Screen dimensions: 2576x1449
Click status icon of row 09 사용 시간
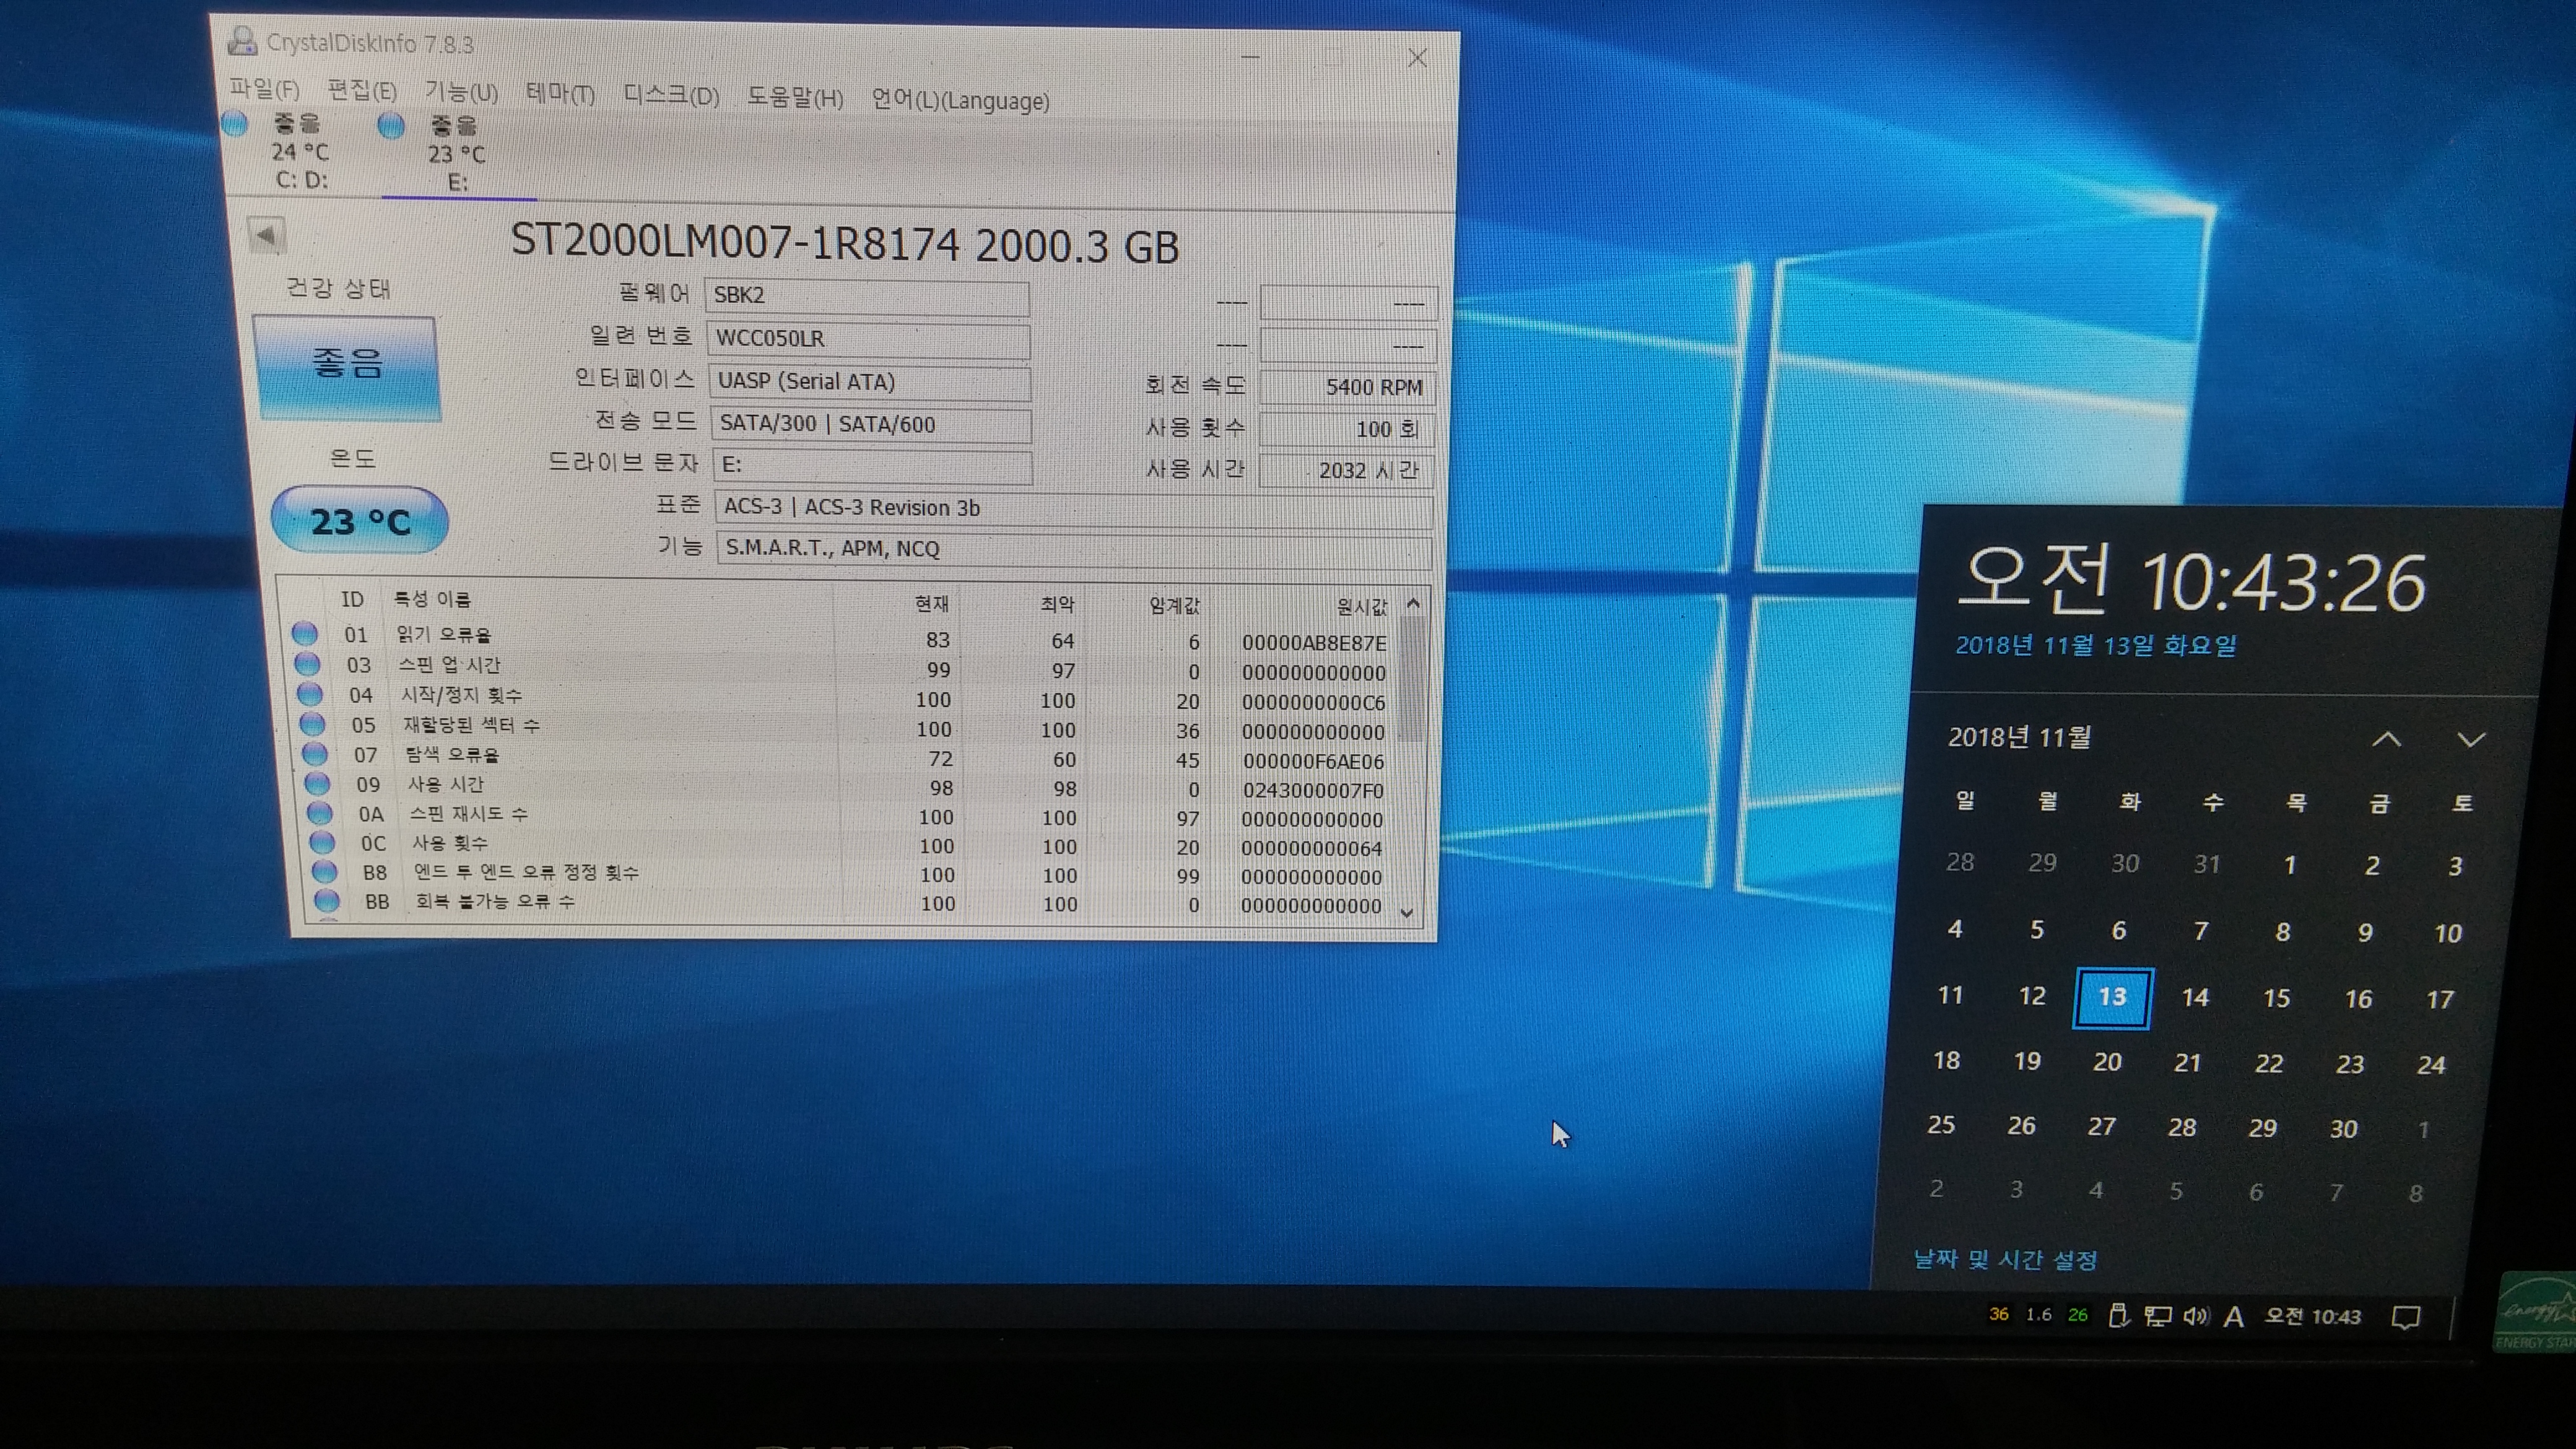tap(317, 783)
